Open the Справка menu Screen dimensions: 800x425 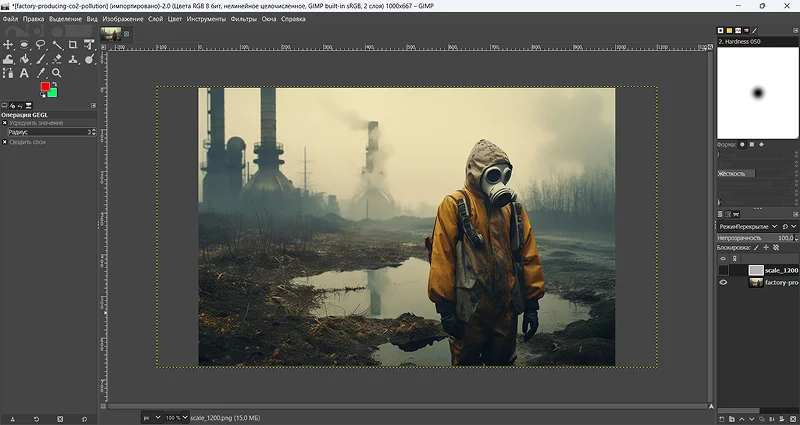point(293,19)
